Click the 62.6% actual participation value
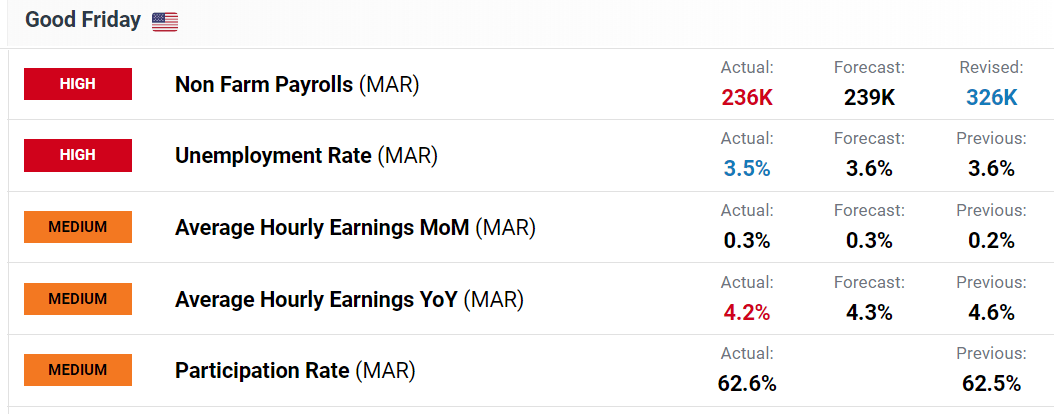 [747, 384]
